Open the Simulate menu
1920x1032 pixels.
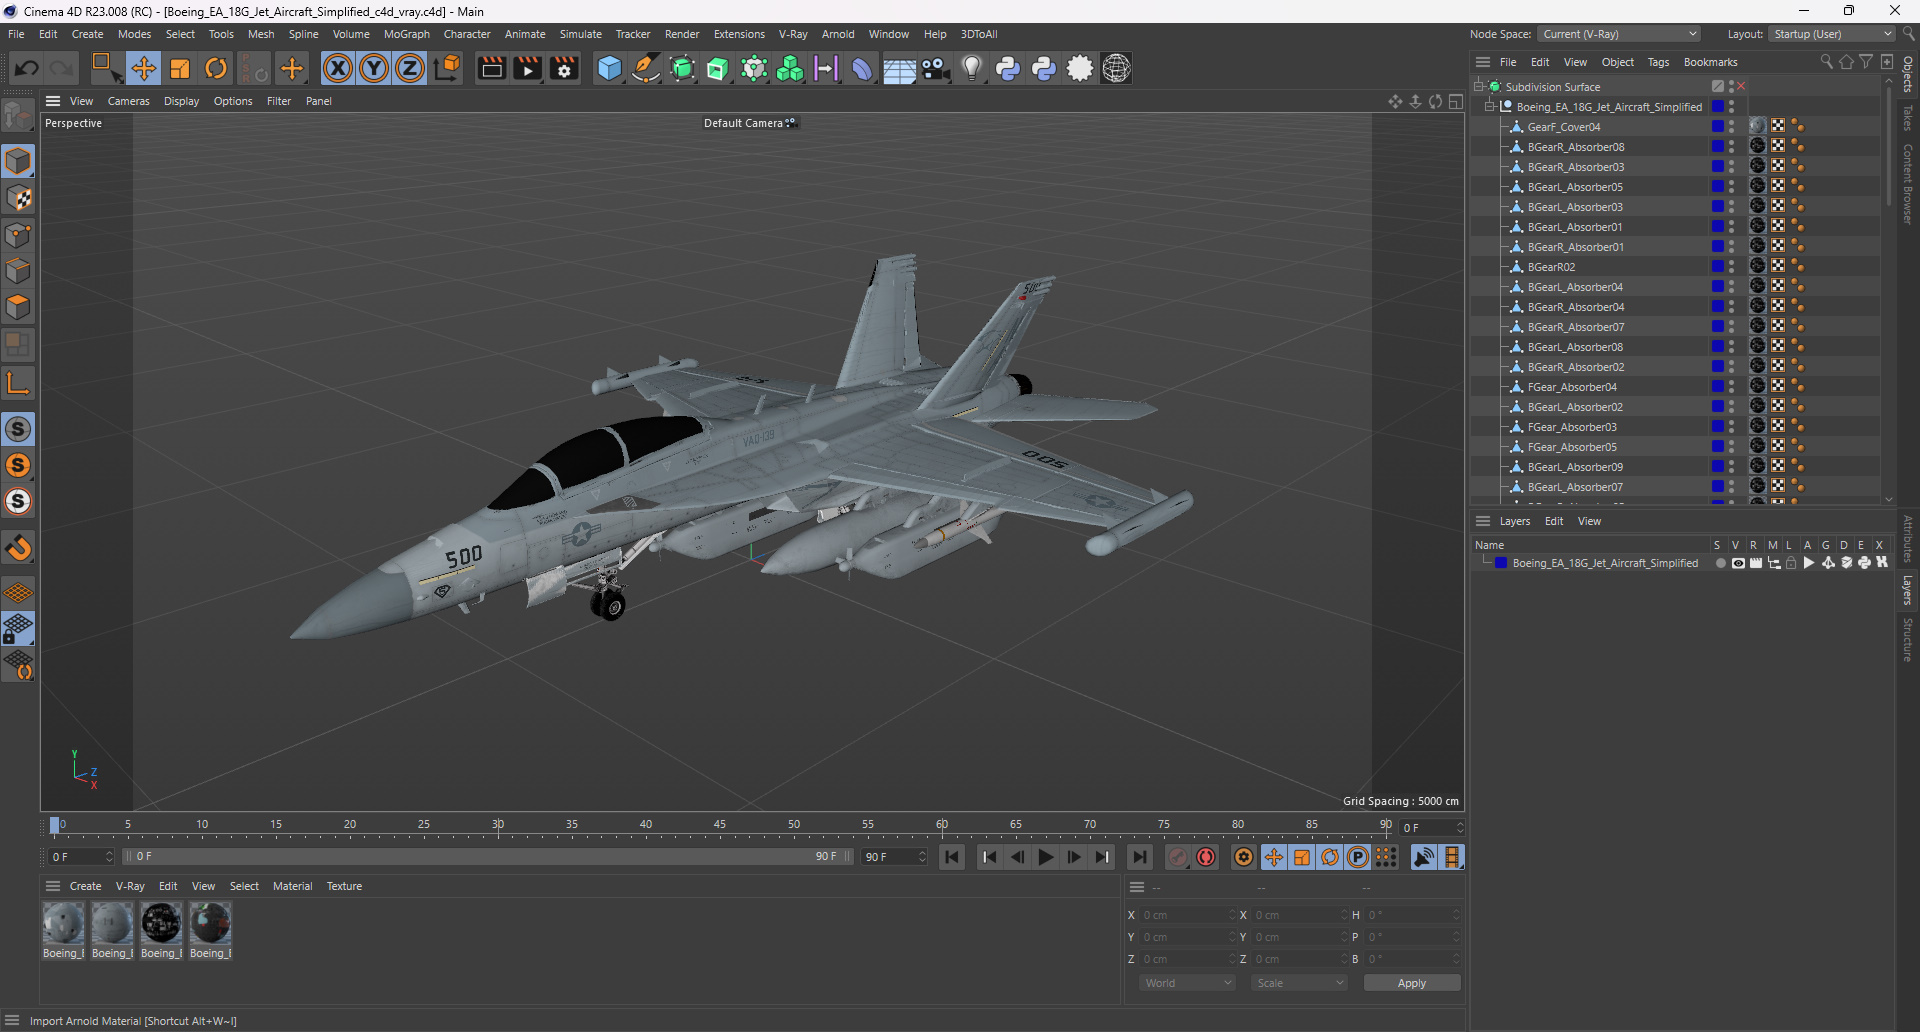tap(581, 34)
